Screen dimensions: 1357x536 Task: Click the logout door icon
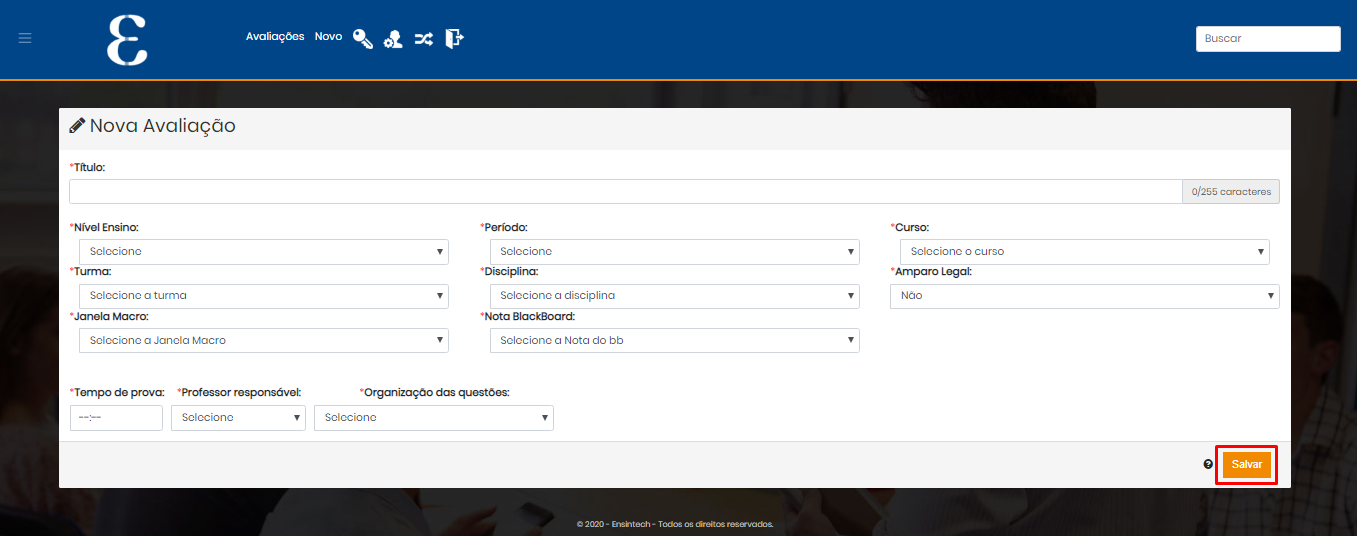pos(454,38)
